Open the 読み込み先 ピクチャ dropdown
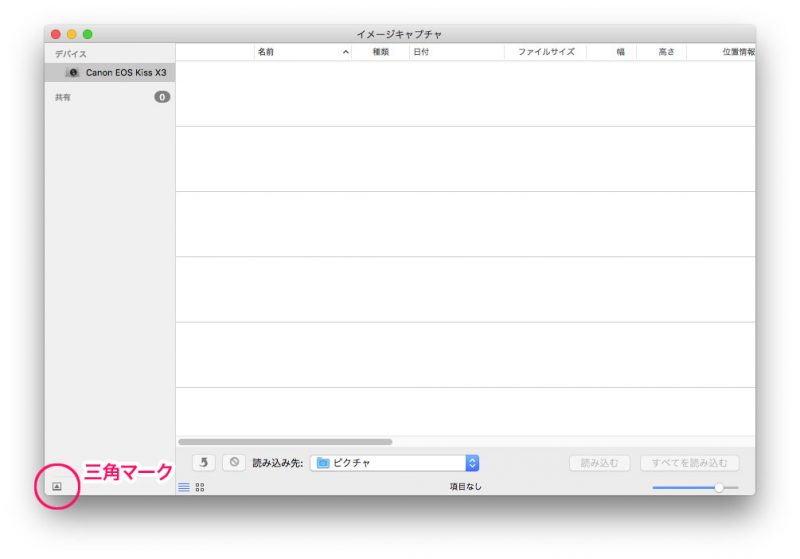The image size is (800, 559). 394,463
